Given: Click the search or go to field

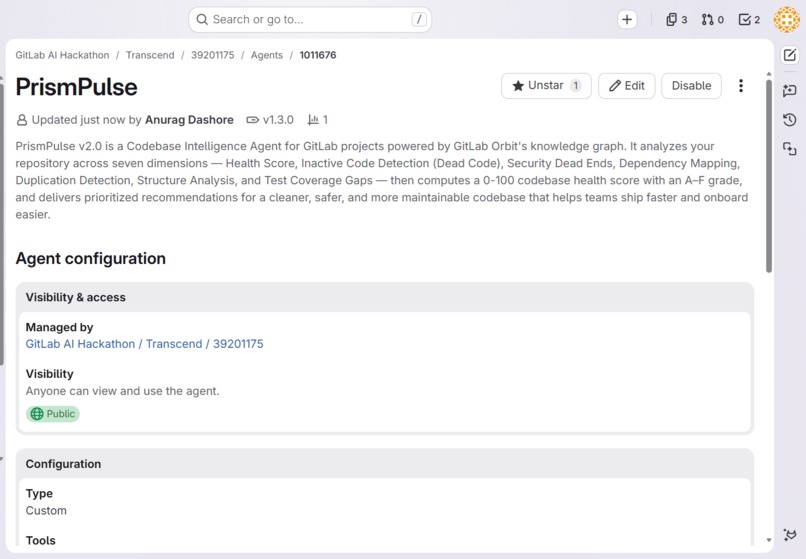Looking at the screenshot, I should 310,20.
